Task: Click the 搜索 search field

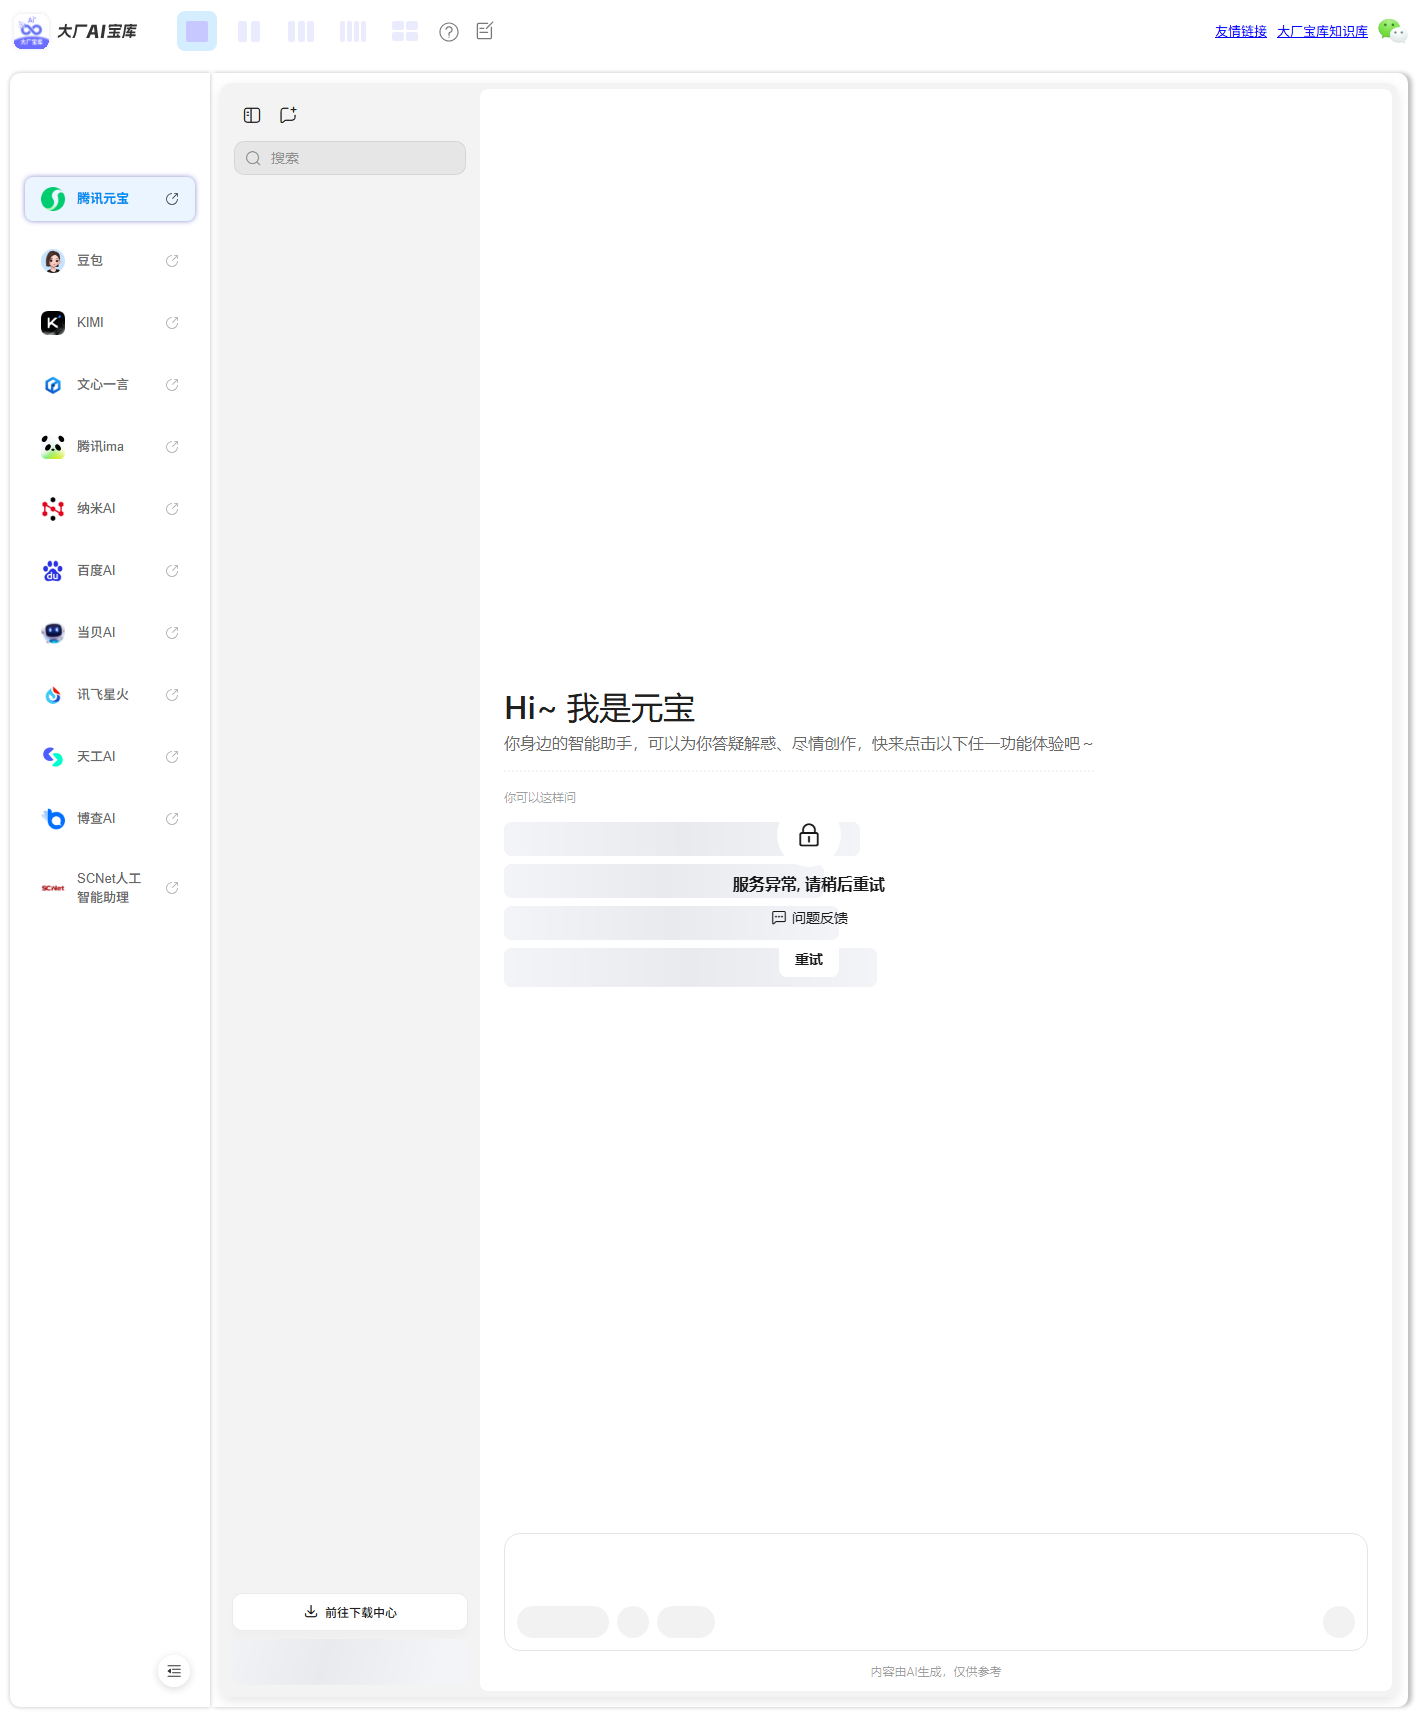Action: 350,158
